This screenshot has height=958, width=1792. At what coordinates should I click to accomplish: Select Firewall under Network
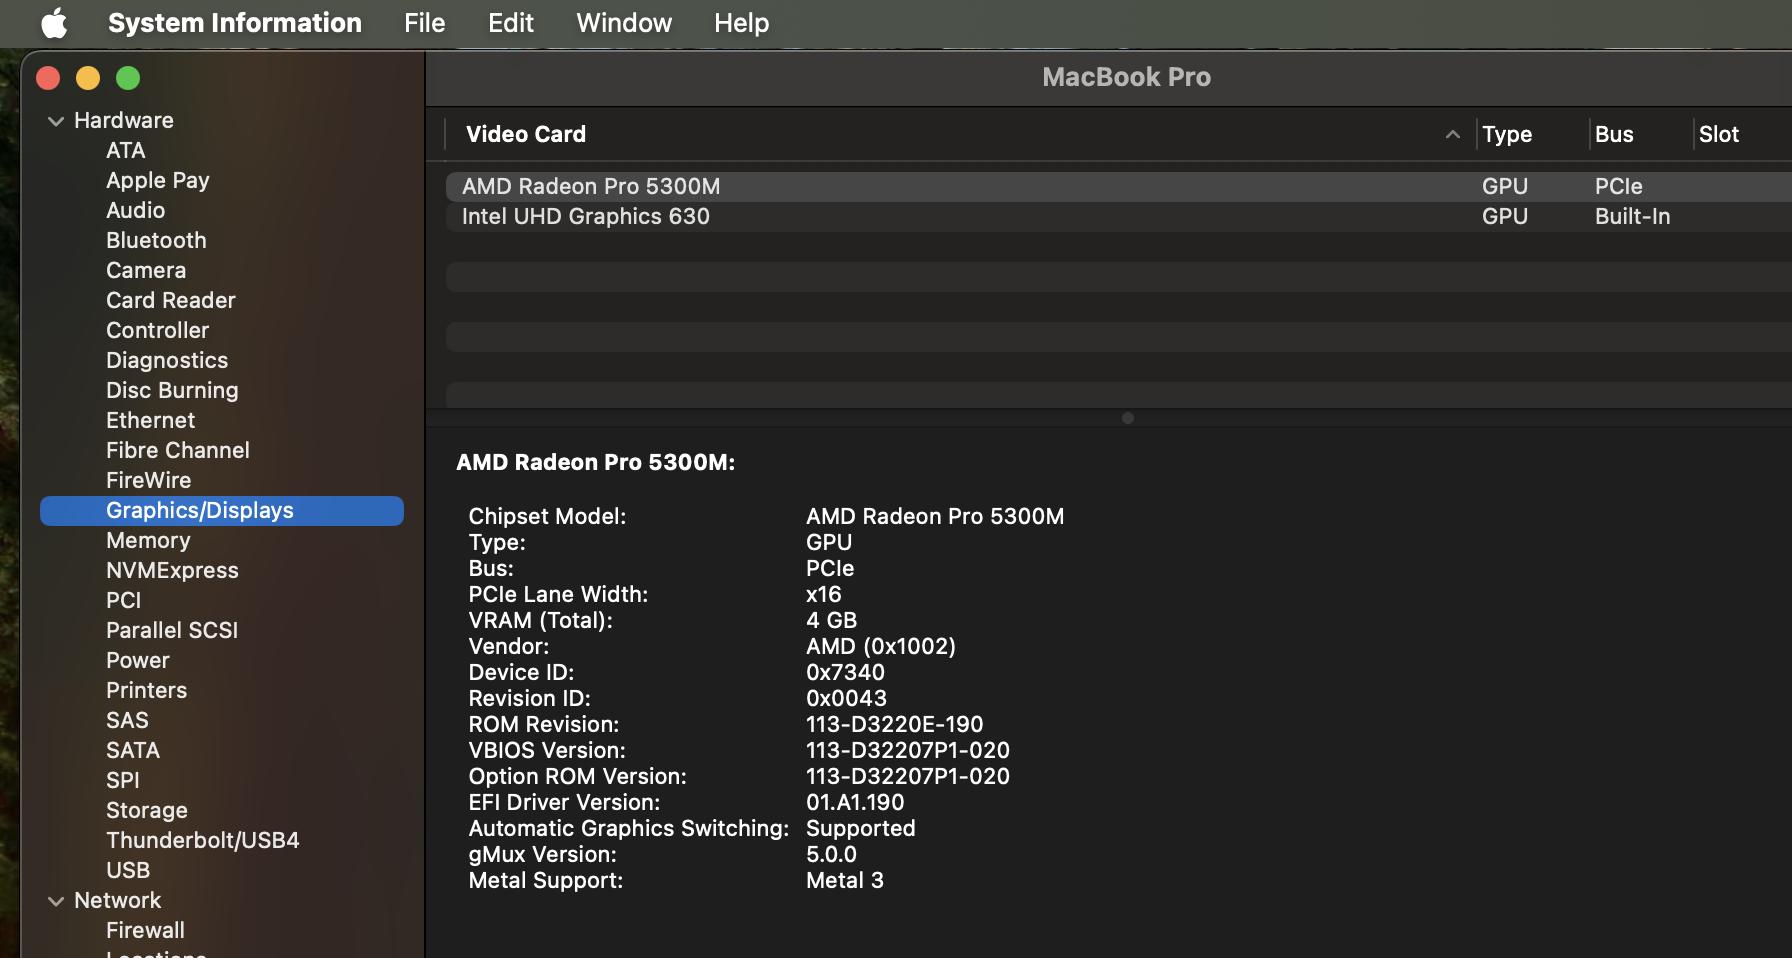[146, 930]
